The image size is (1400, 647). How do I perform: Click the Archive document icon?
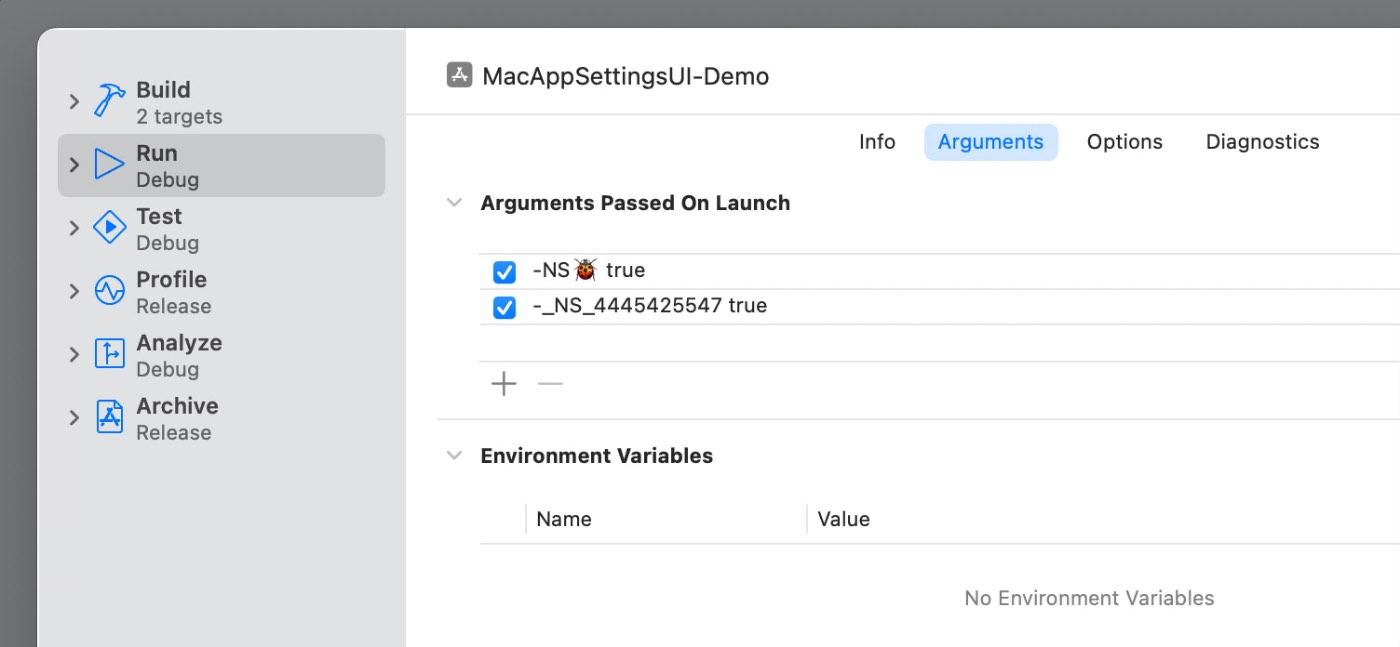pyautogui.click(x=109, y=417)
